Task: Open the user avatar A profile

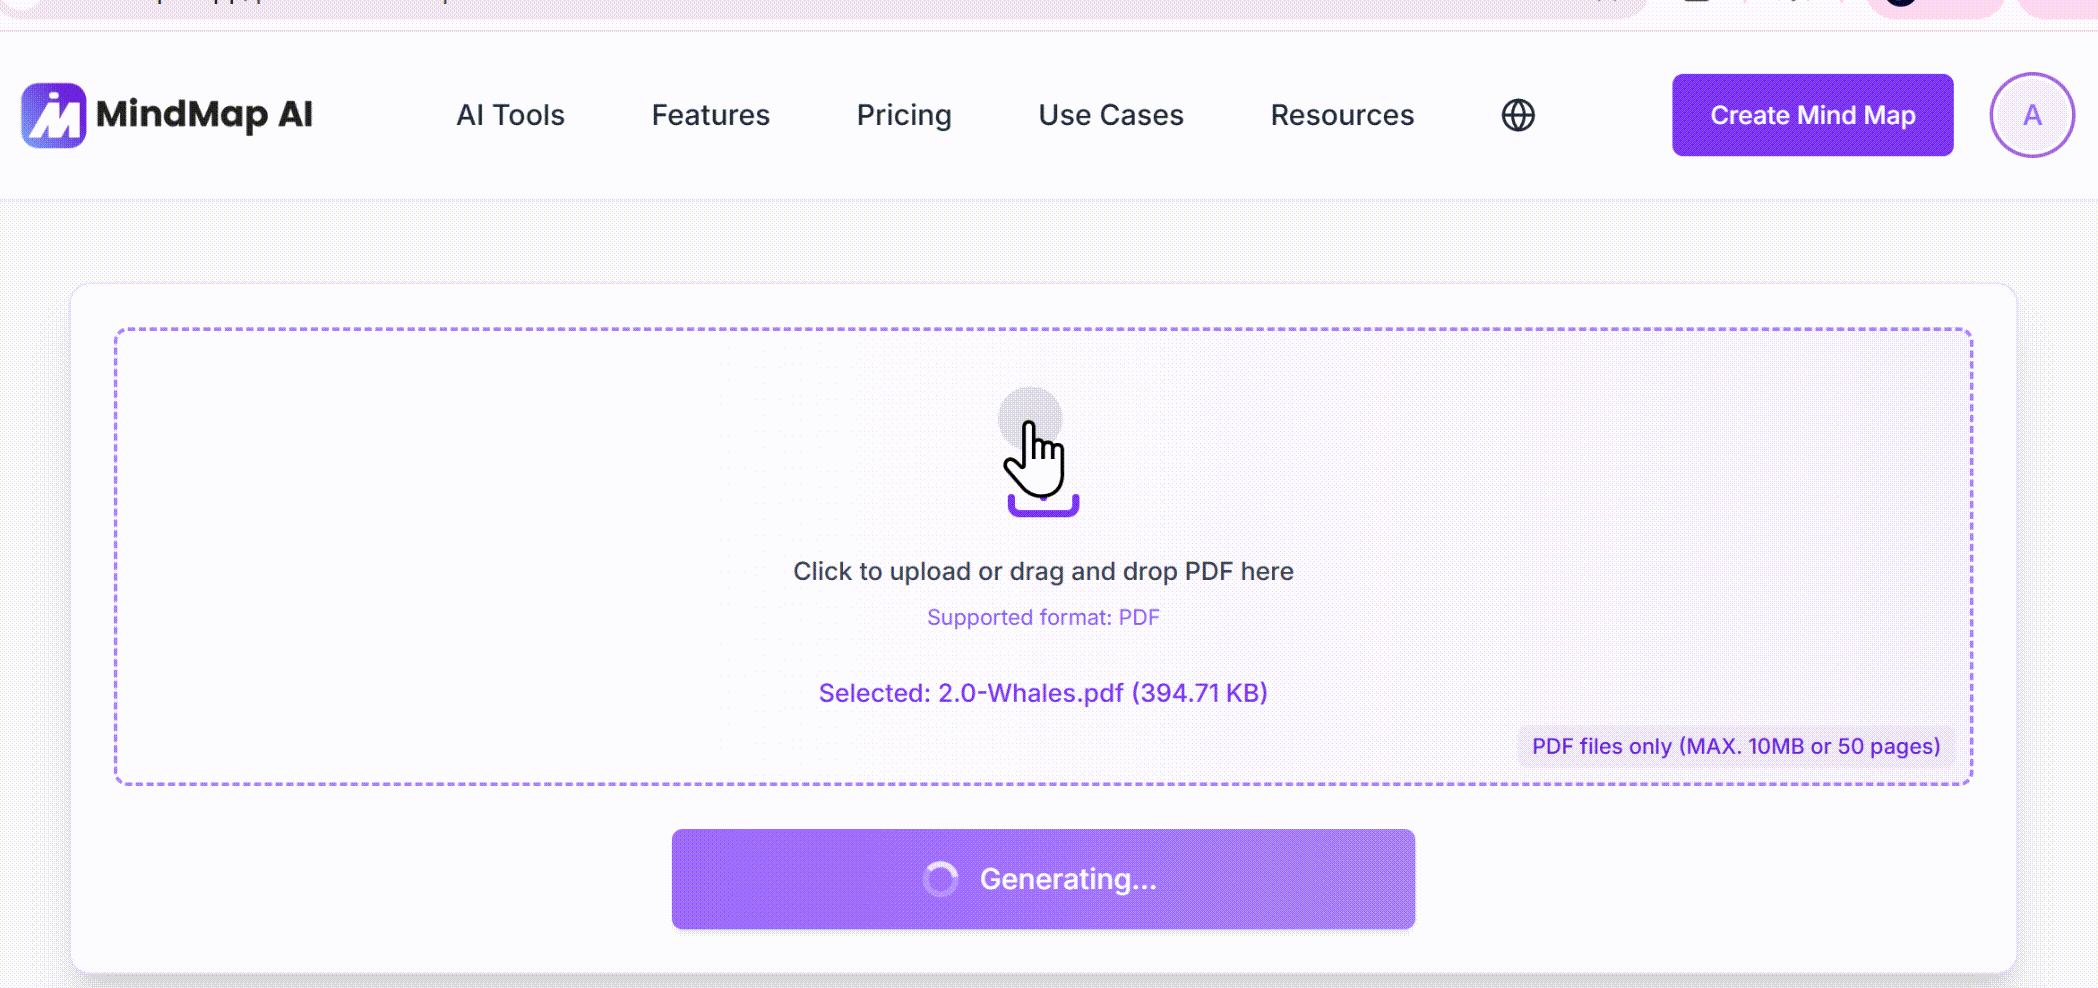Action: pyautogui.click(x=2032, y=115)
